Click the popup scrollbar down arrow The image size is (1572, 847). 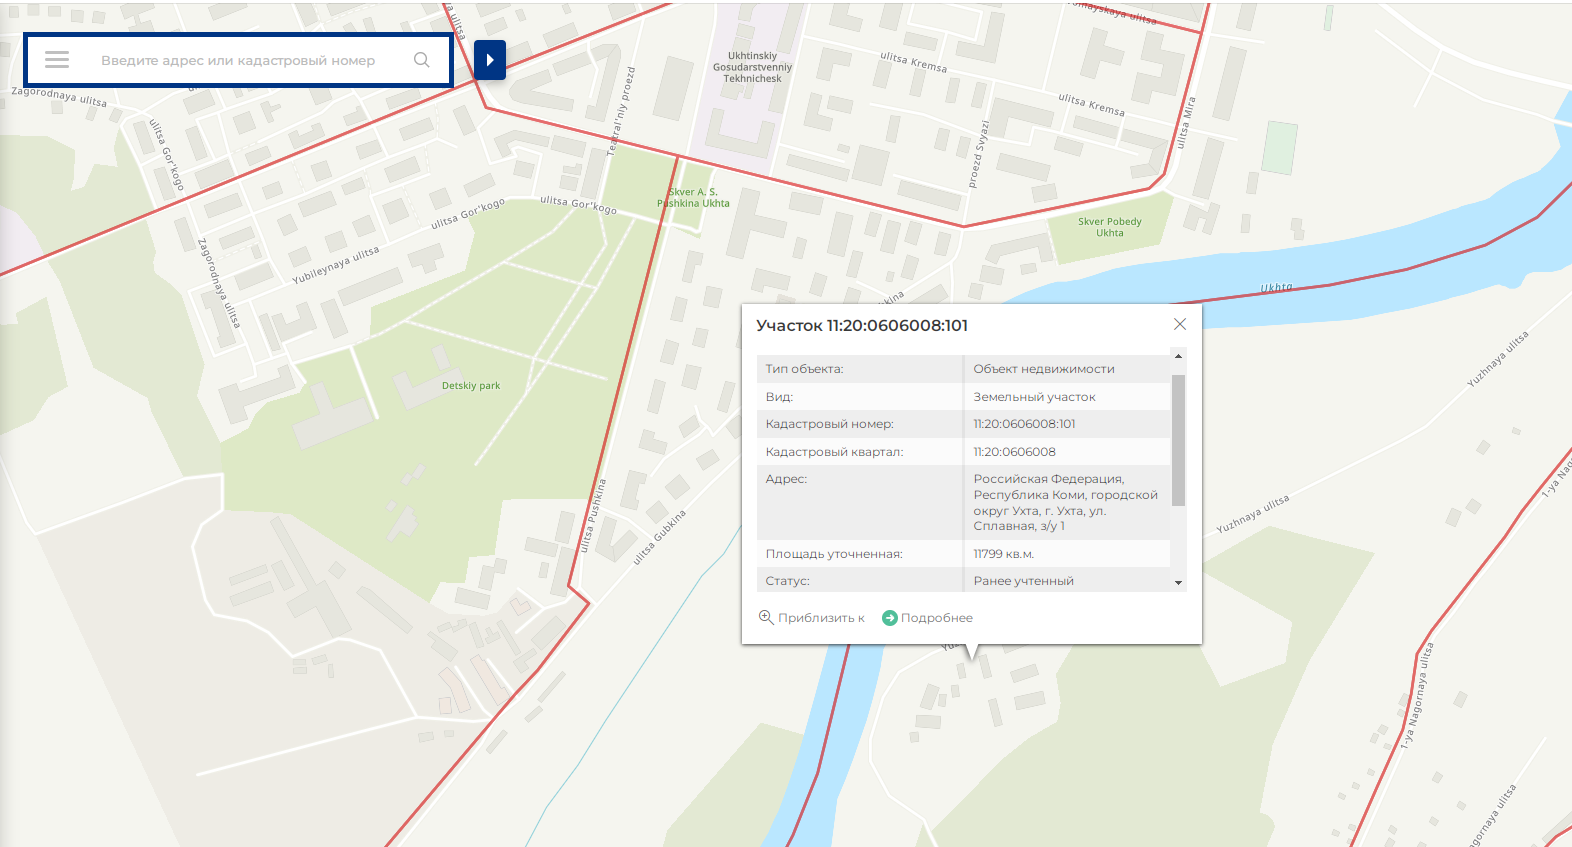[x=1178, y=582]
